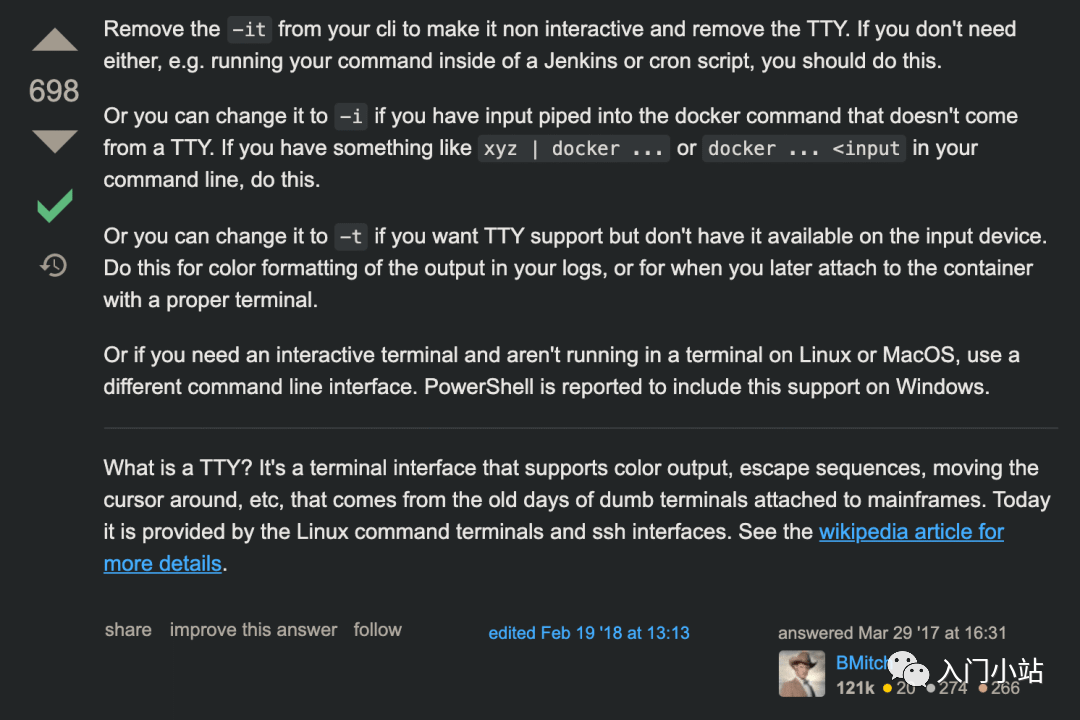The image size is (1080, 720).
Task: Click the share link below the answer
Action: (x=128, y=630)
